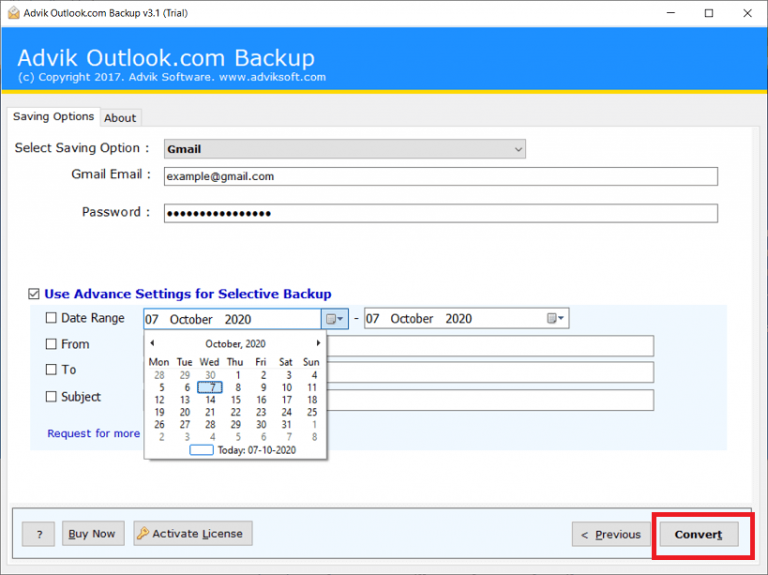Select the Saving Options tab
The image size is (768, 575).
(x=53, y=117)
